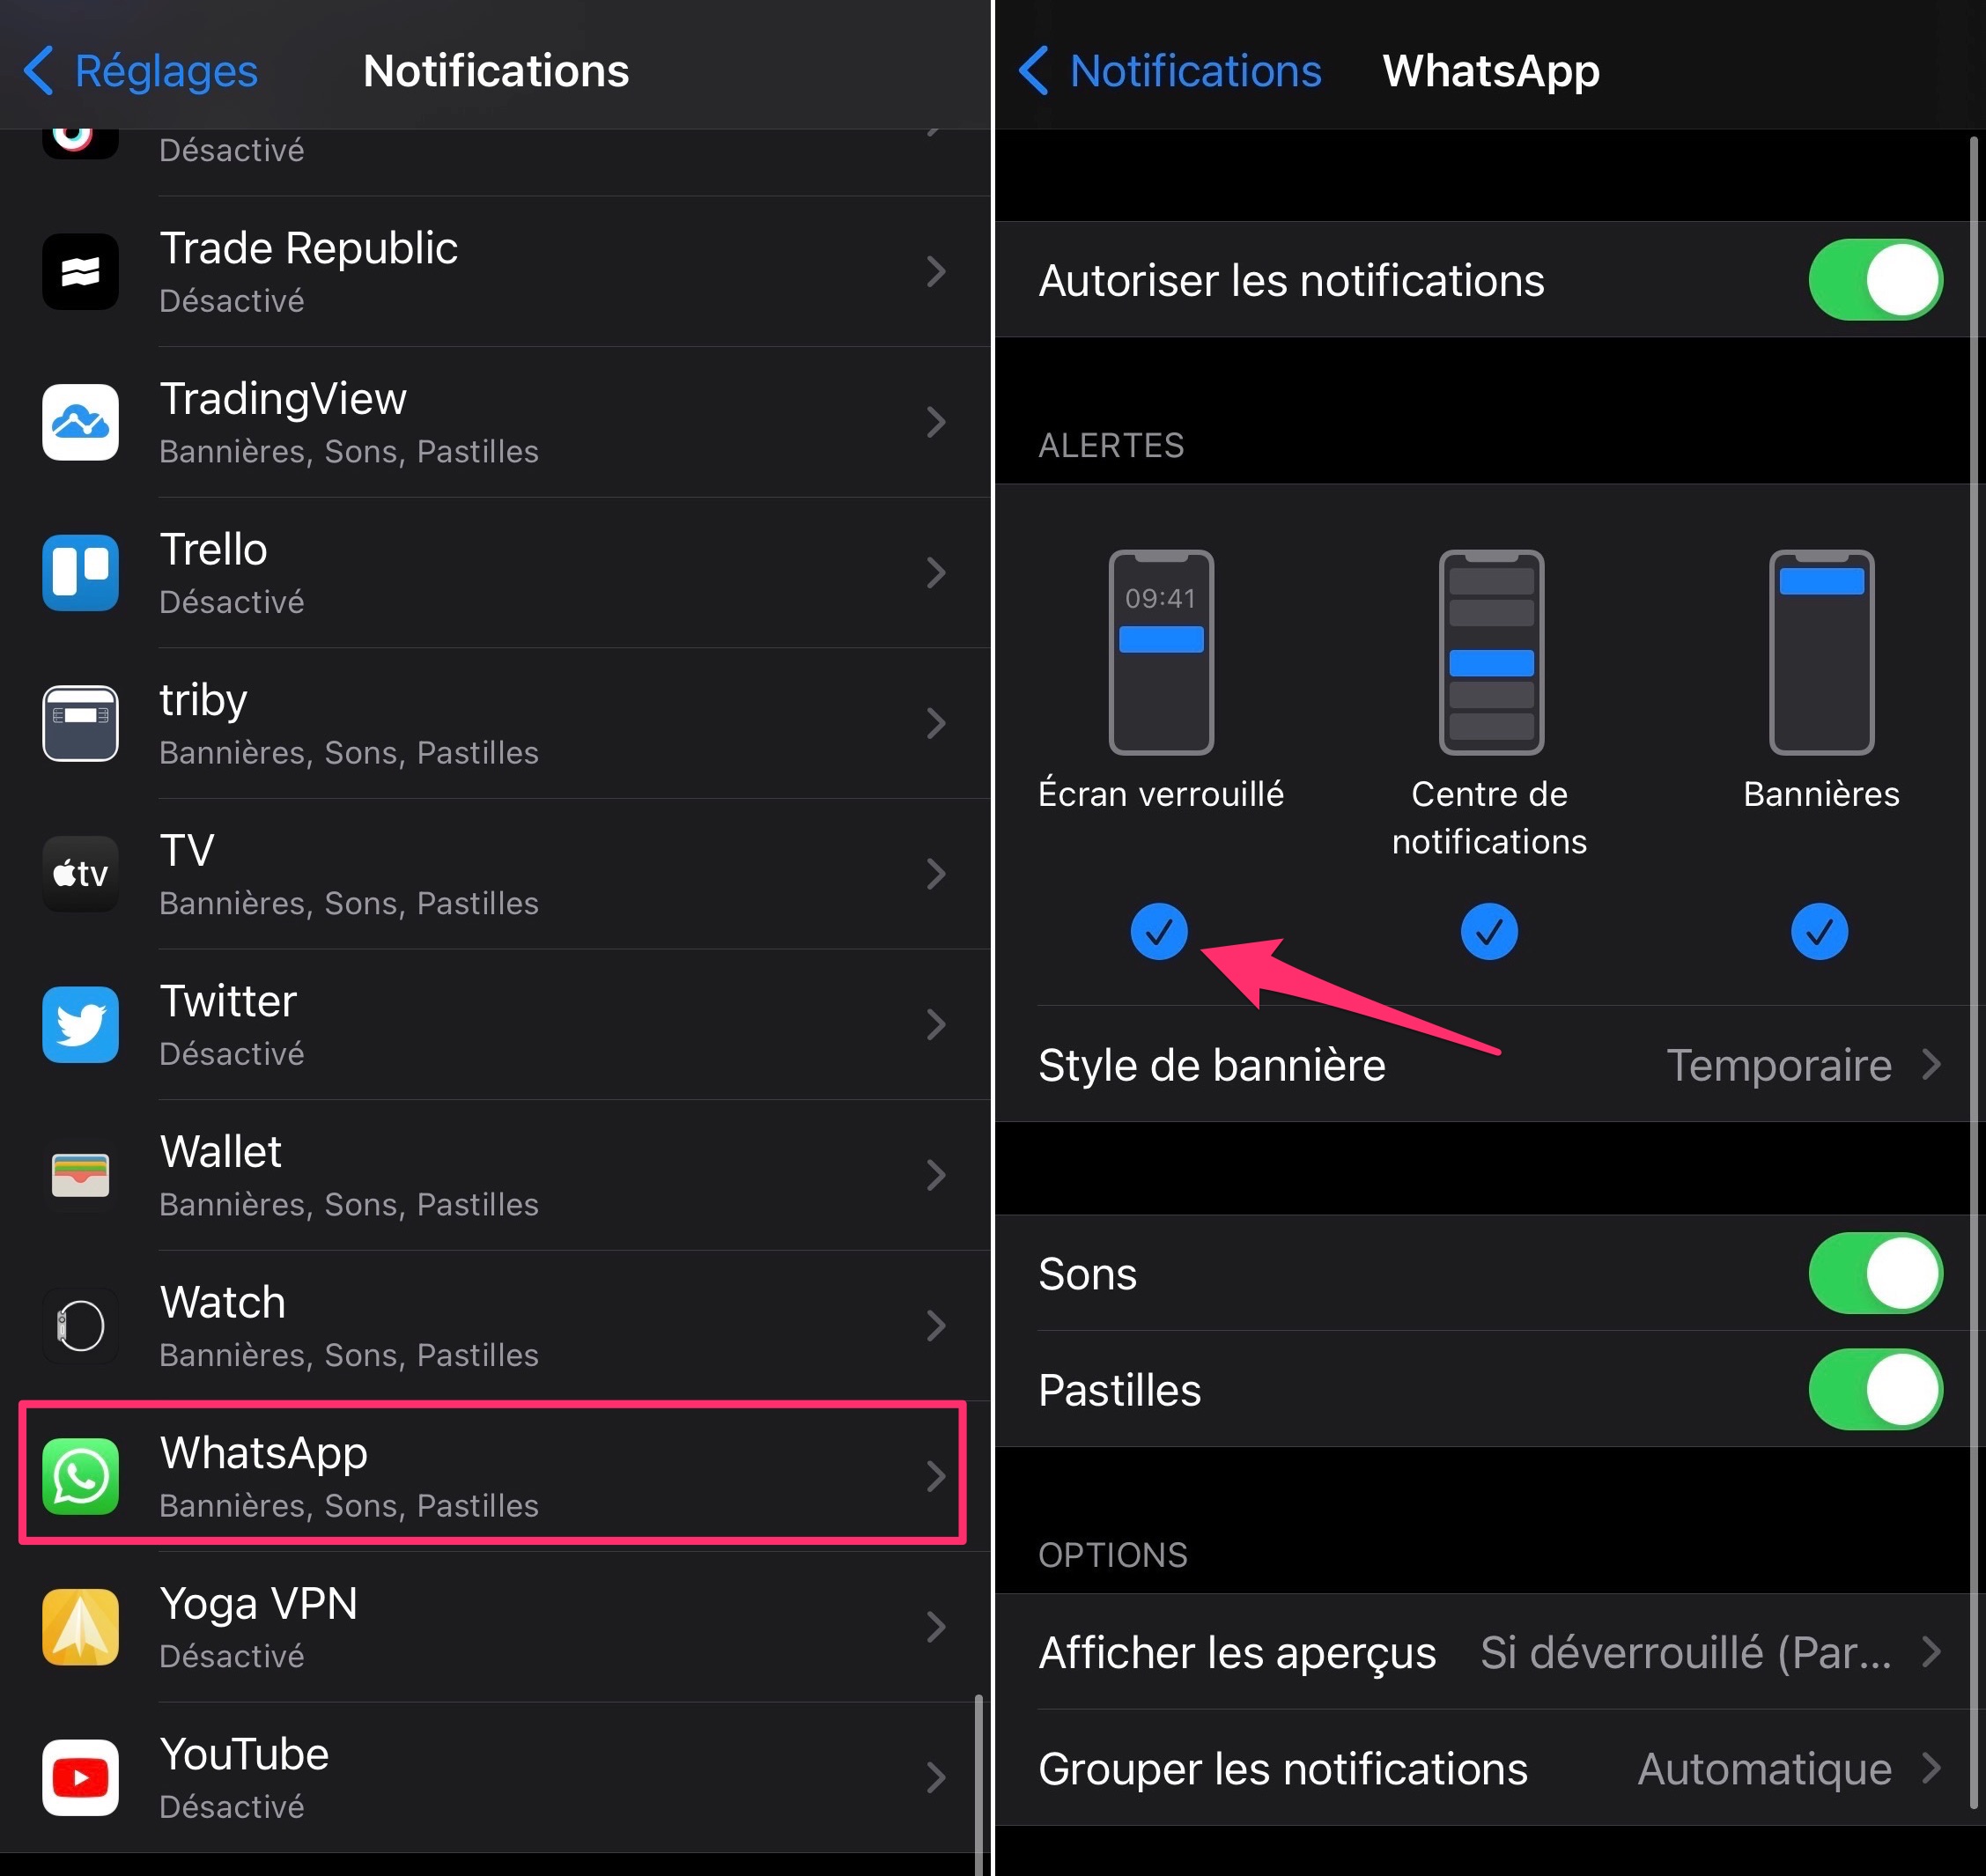Tap the Style de bannière label
This screenshot has height=1876, width=1986.
(x=1212, y=1065)
